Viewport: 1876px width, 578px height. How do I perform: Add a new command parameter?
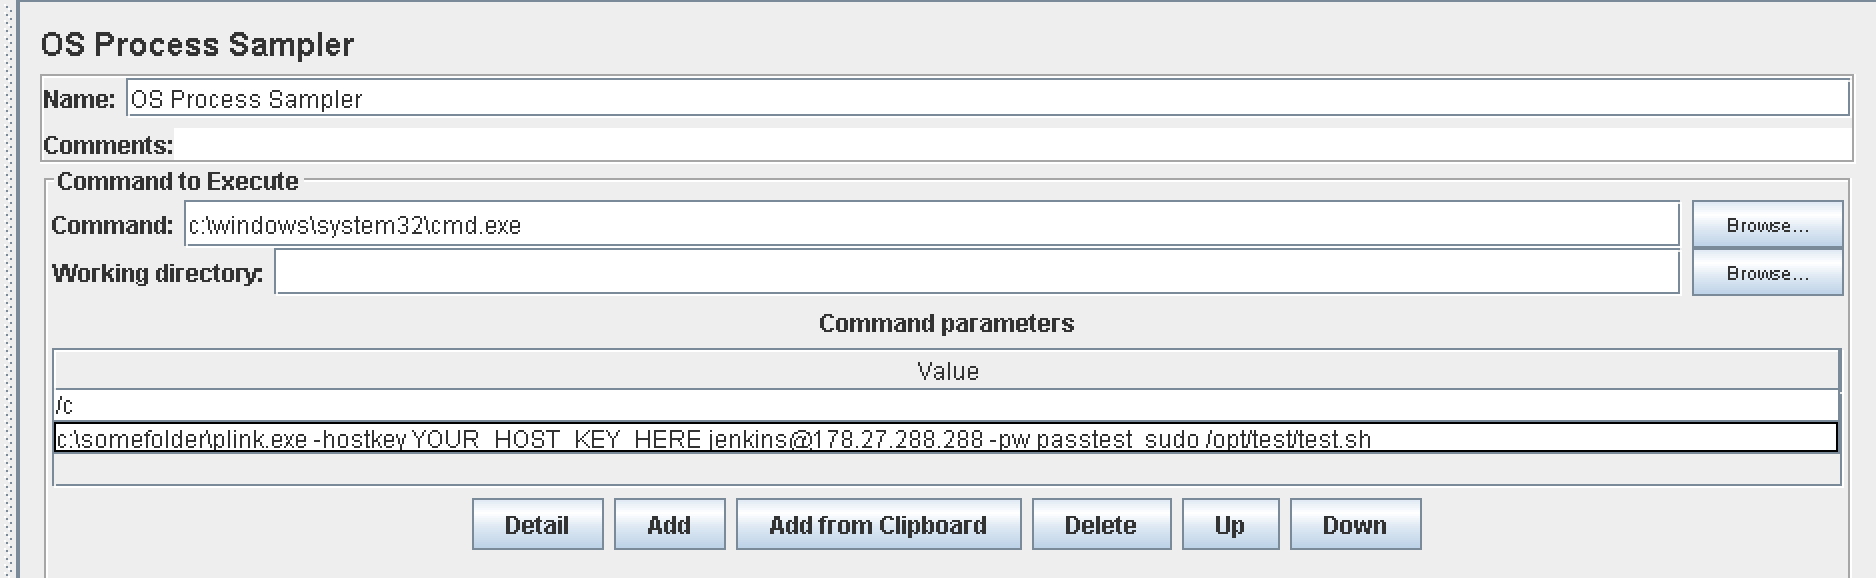click(x=669, y=525)
